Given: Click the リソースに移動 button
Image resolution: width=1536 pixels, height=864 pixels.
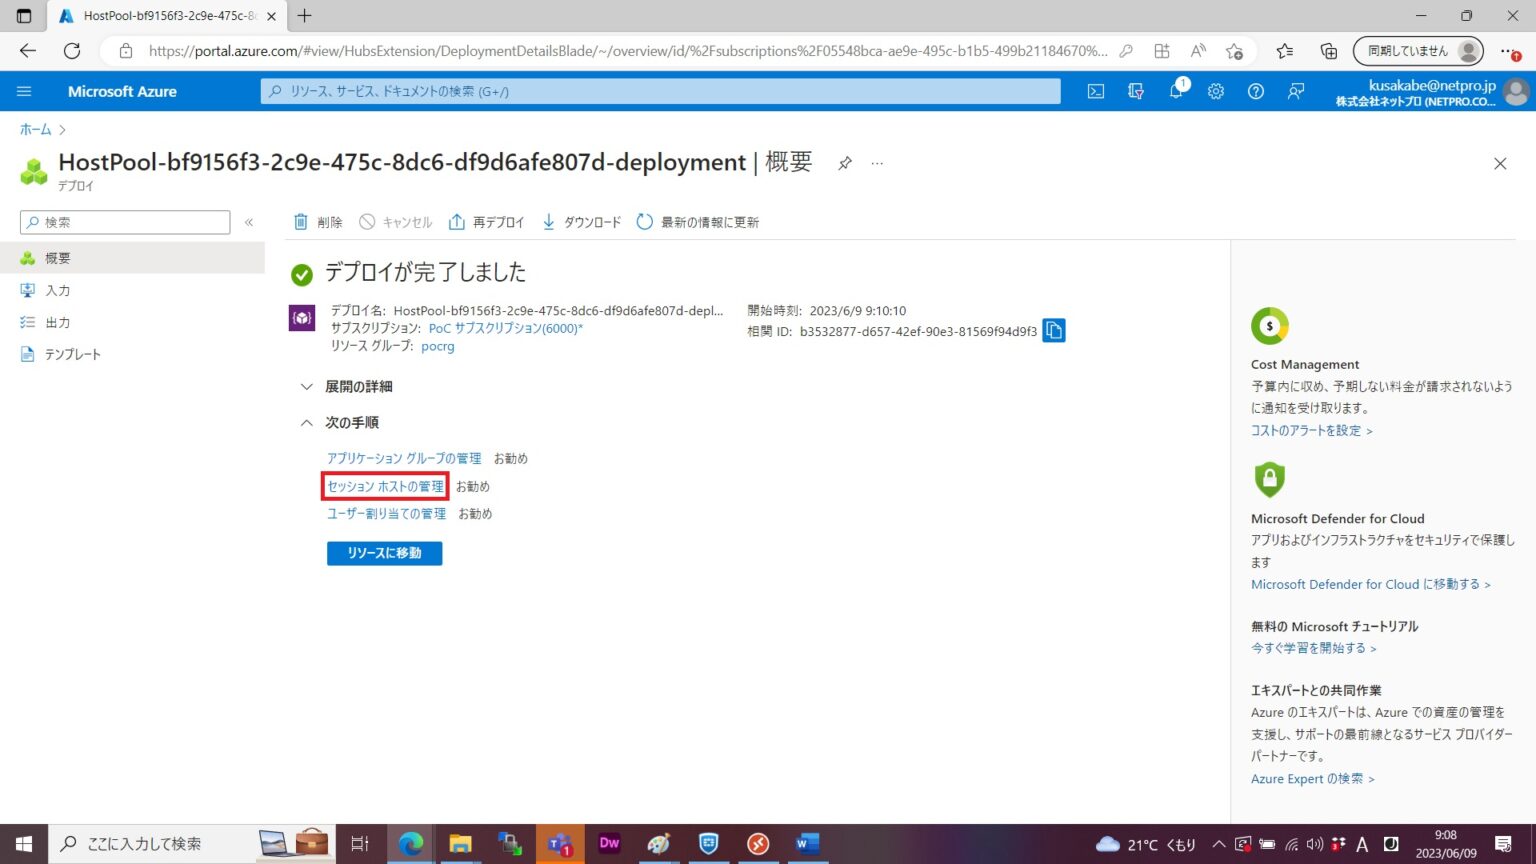Looking at the screenshot, I should 384,553.
